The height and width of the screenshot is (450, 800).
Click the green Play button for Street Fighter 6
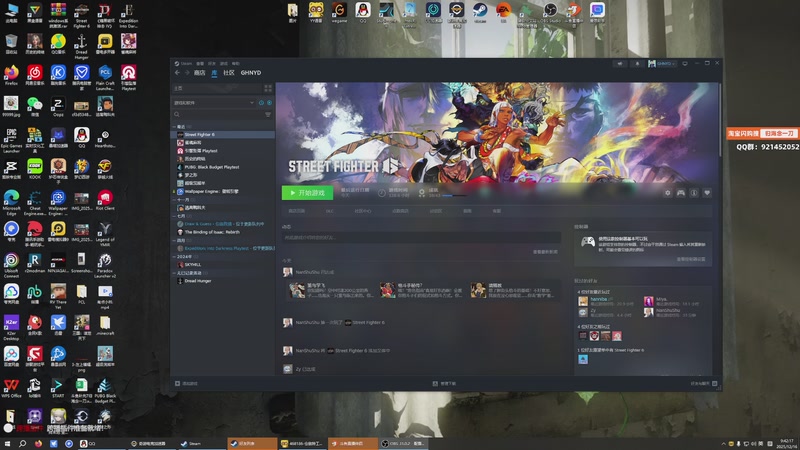(x=307, y=193)
